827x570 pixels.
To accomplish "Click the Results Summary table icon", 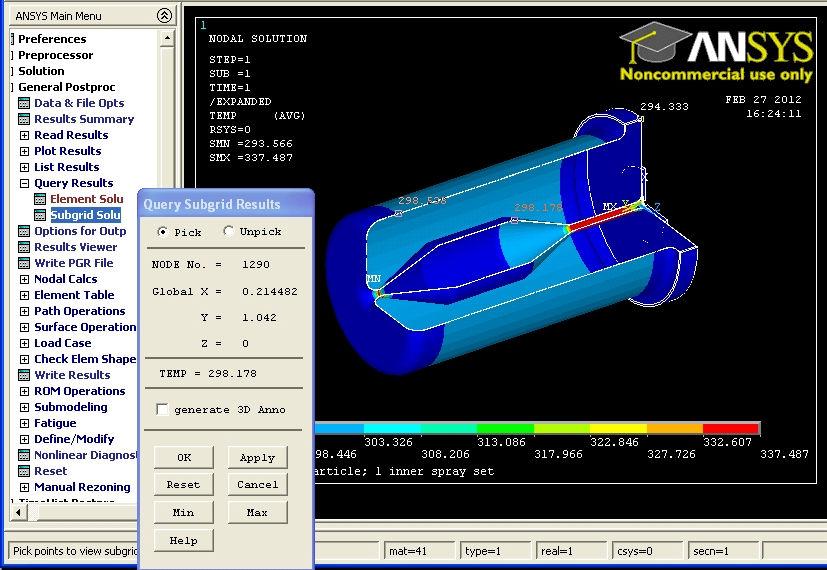I will (24, 119).
